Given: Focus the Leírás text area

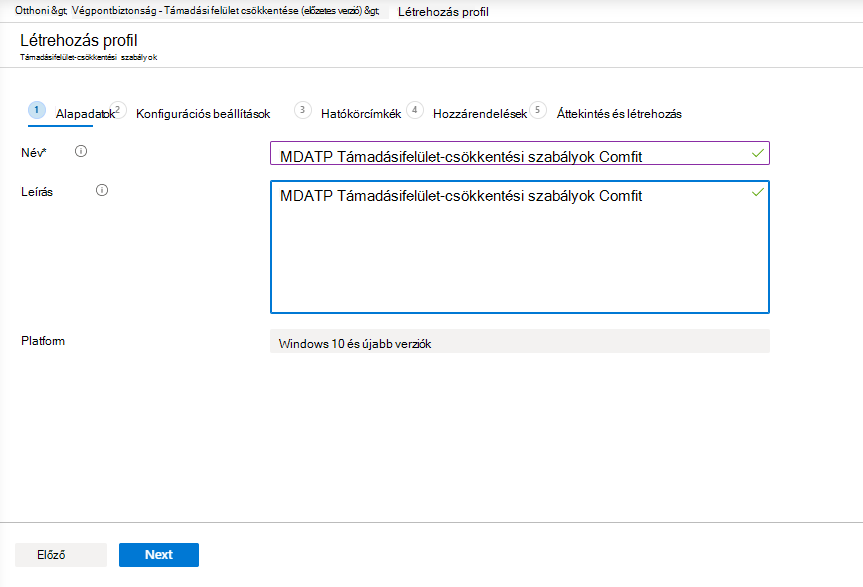Looking at the screenshot, I should click(x=520, y=247).
